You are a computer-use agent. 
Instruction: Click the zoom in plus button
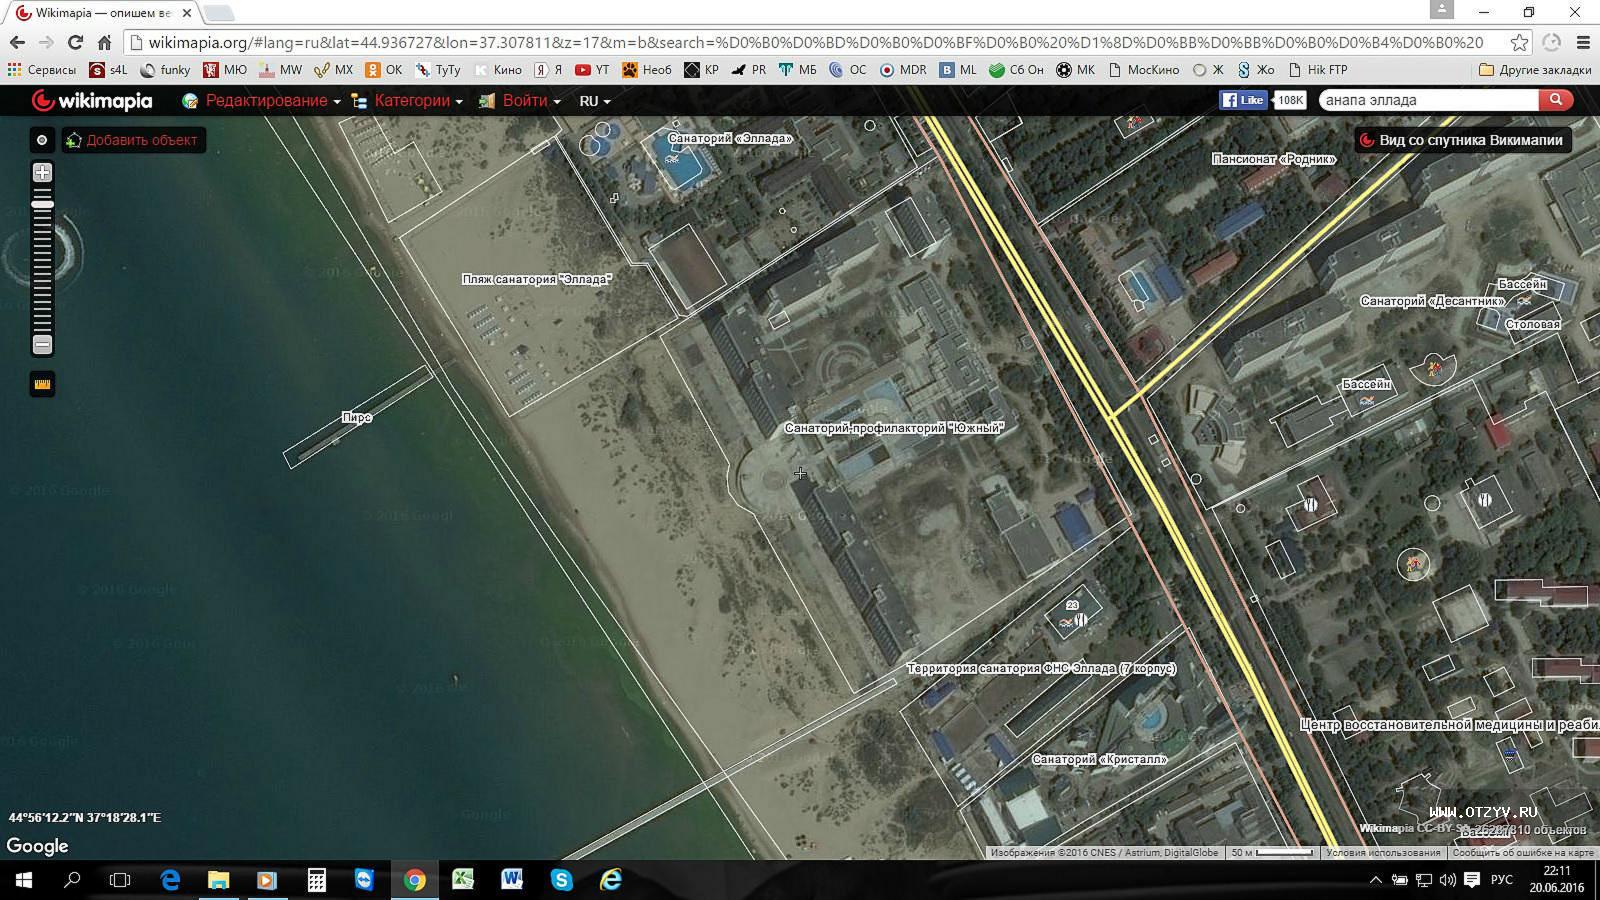click(x=42, y=173)
